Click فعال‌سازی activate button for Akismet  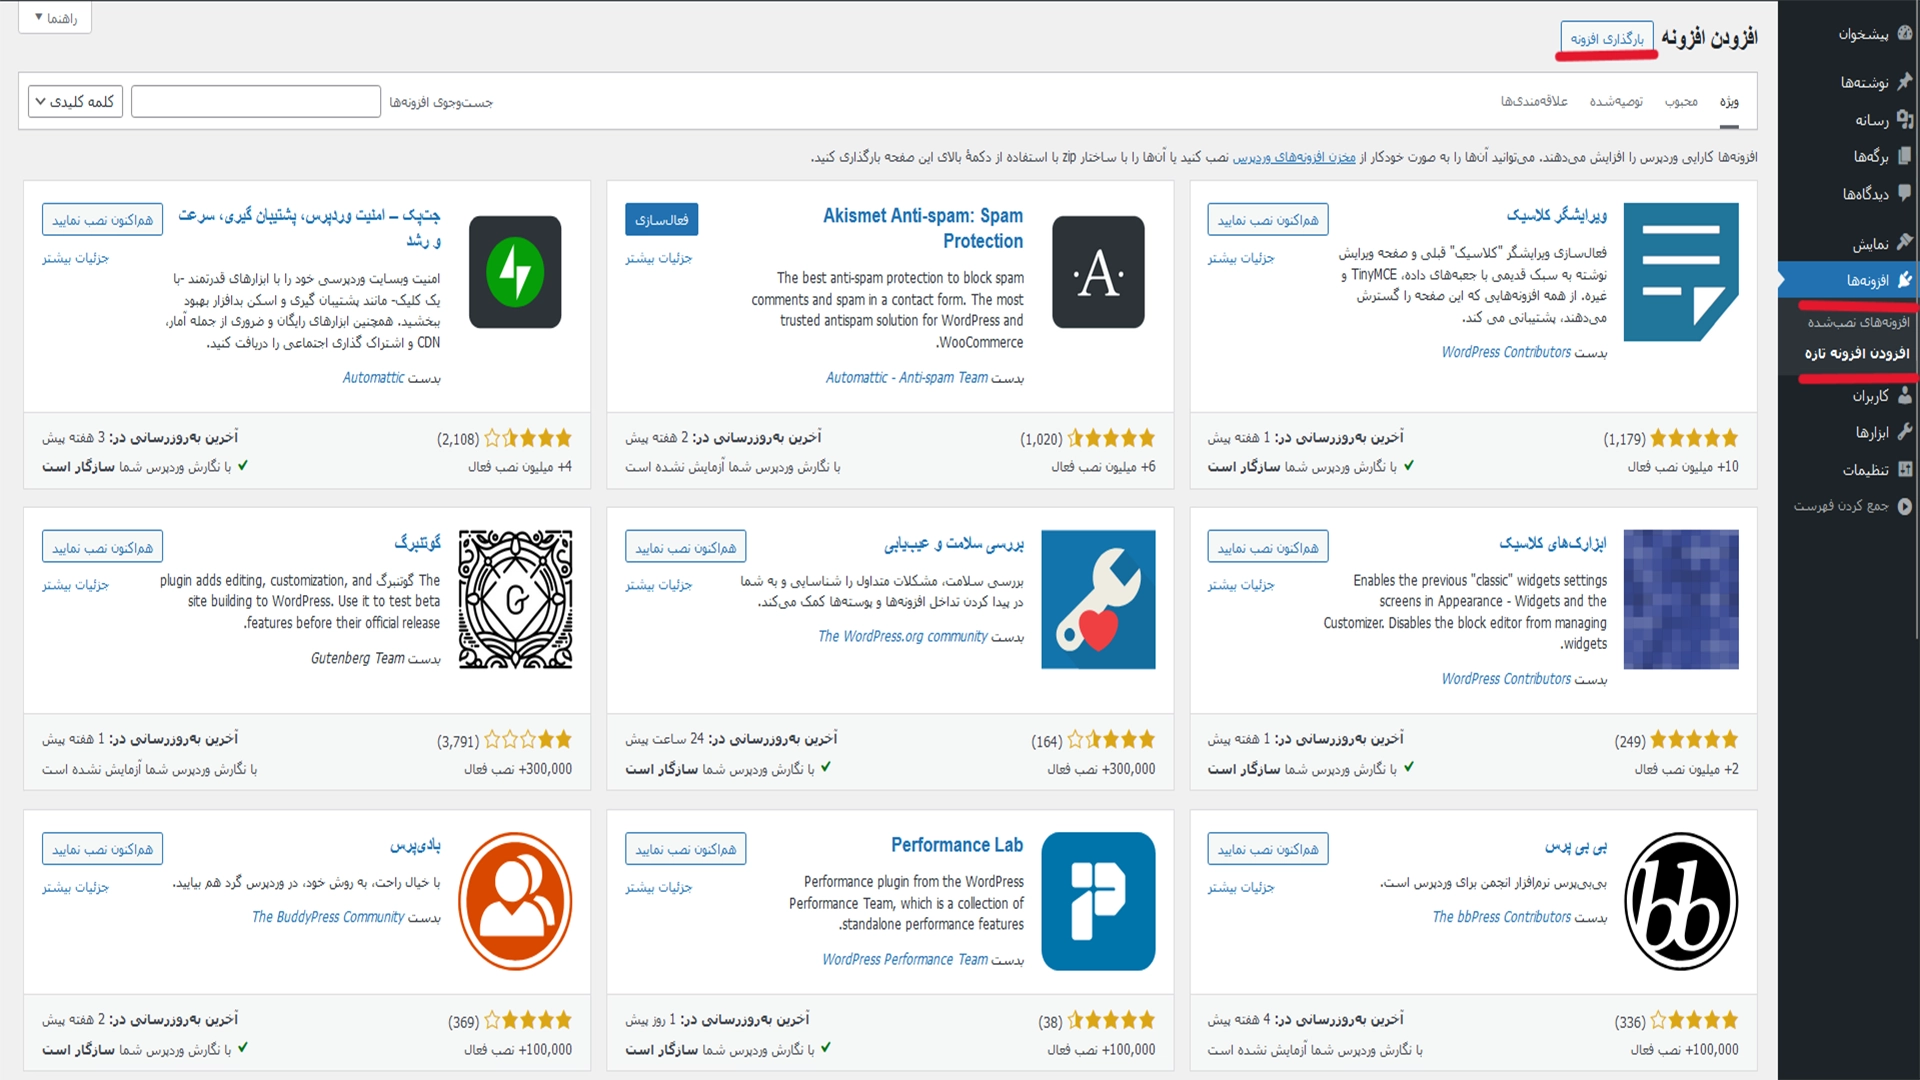(662, 219)
